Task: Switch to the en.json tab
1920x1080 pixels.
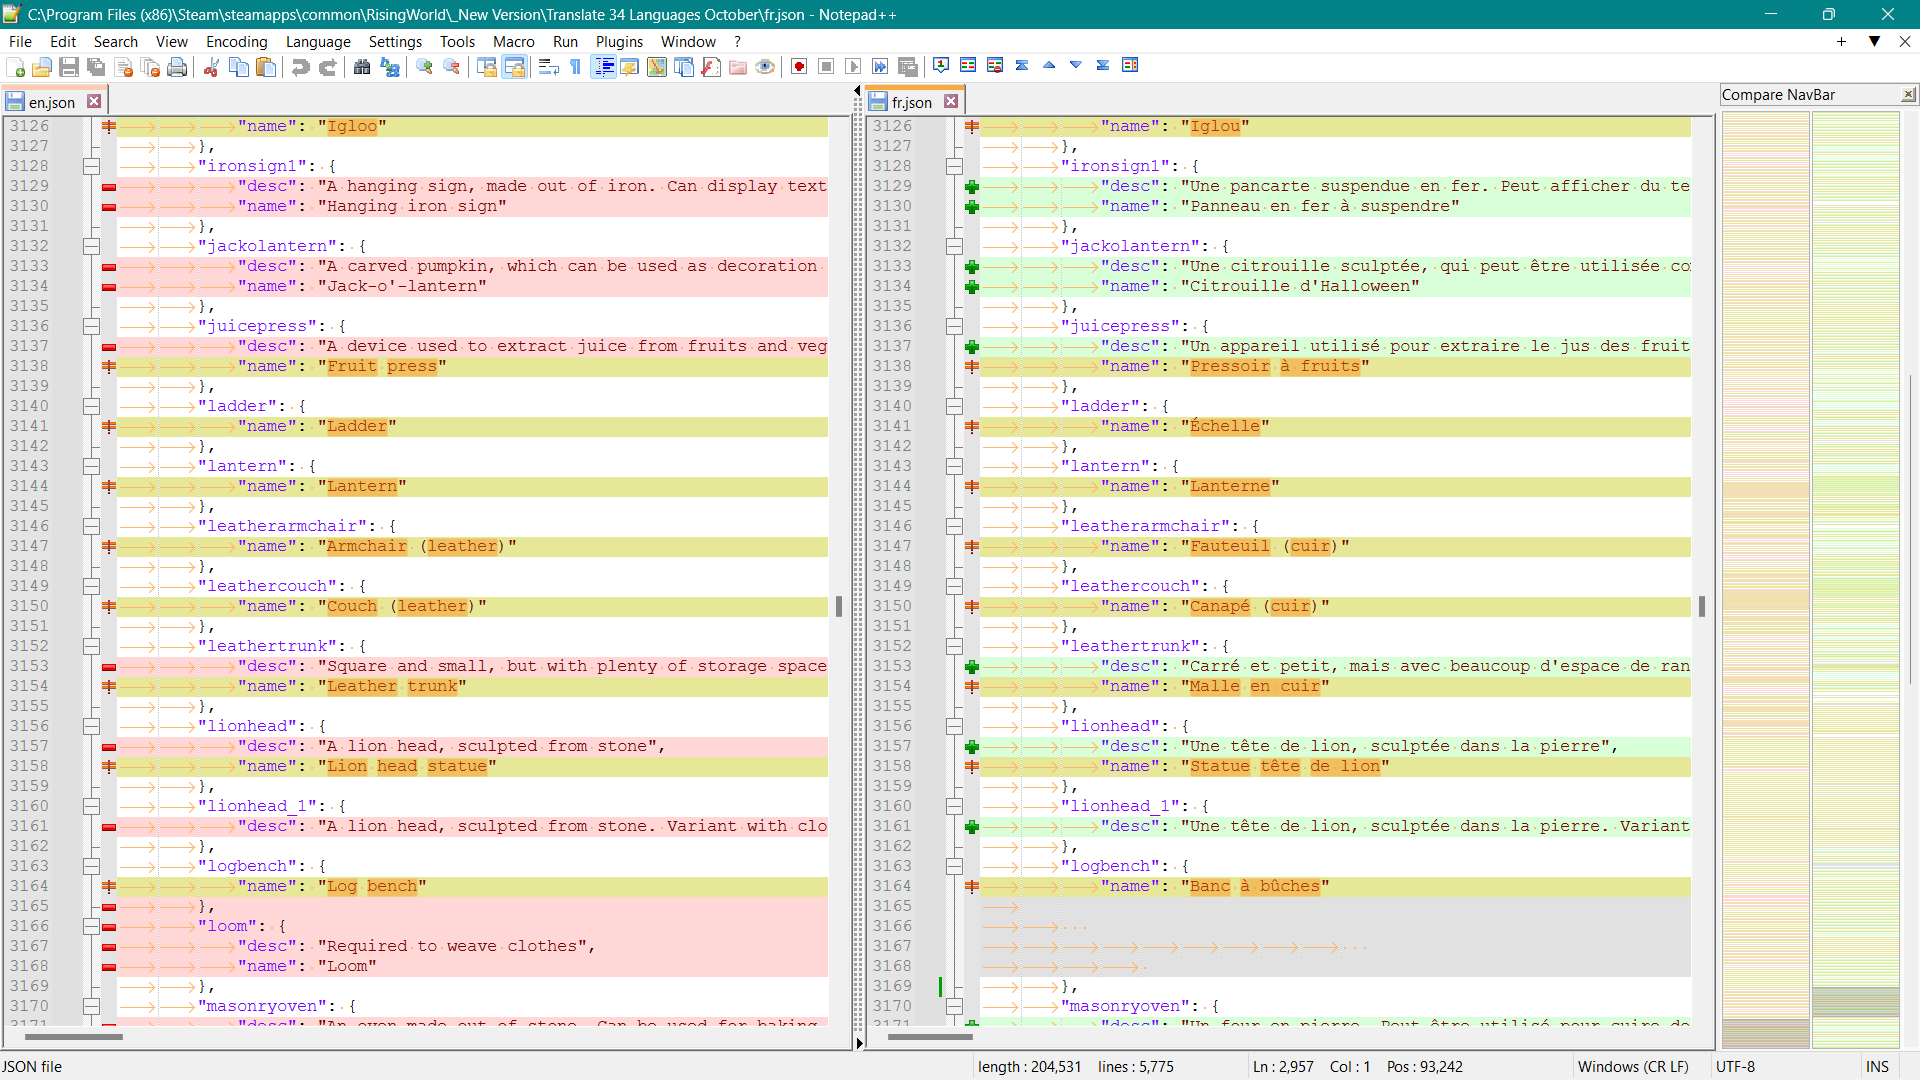Action: coord(51,102)
